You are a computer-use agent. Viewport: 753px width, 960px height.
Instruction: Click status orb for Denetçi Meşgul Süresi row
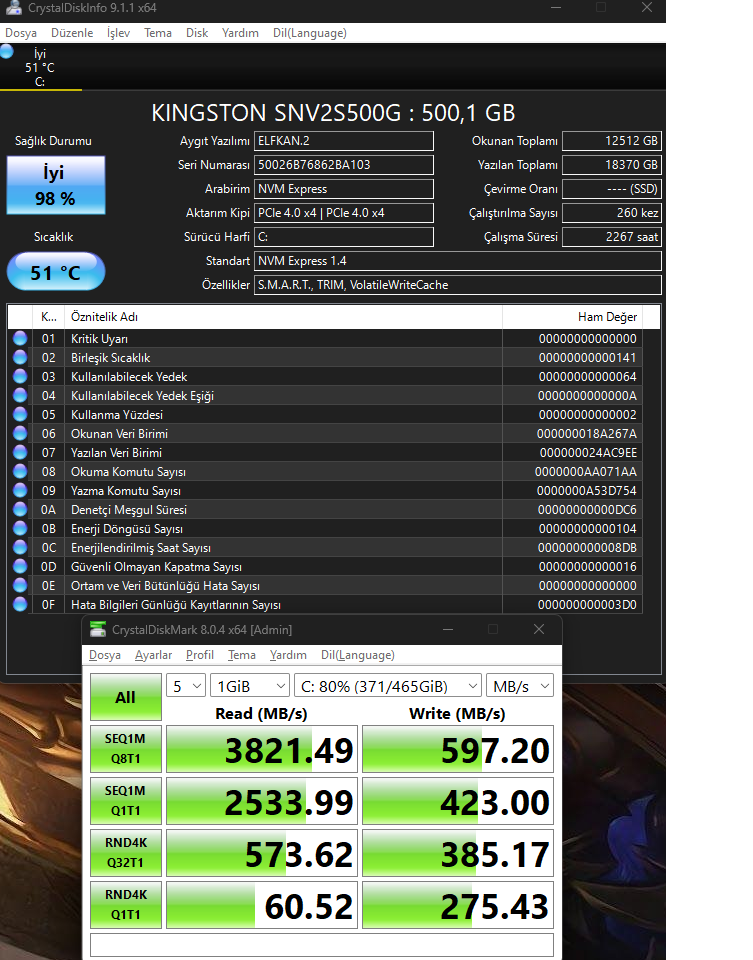[x=20, y=509]
